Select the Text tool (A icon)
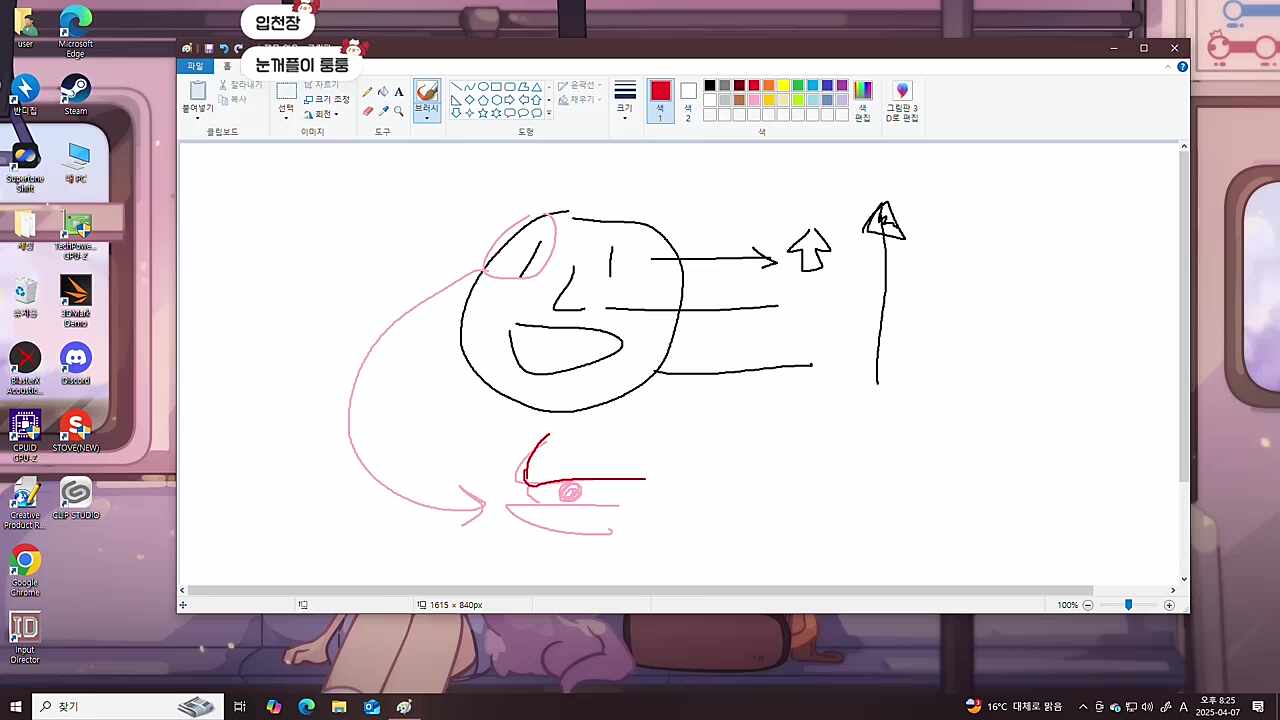 398,92
